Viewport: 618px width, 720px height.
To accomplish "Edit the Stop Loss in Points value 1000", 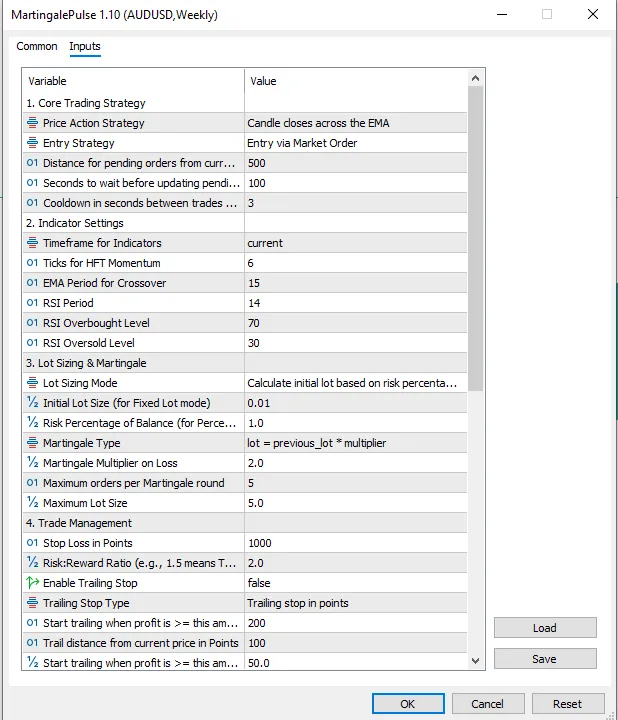I will [356, 543].
